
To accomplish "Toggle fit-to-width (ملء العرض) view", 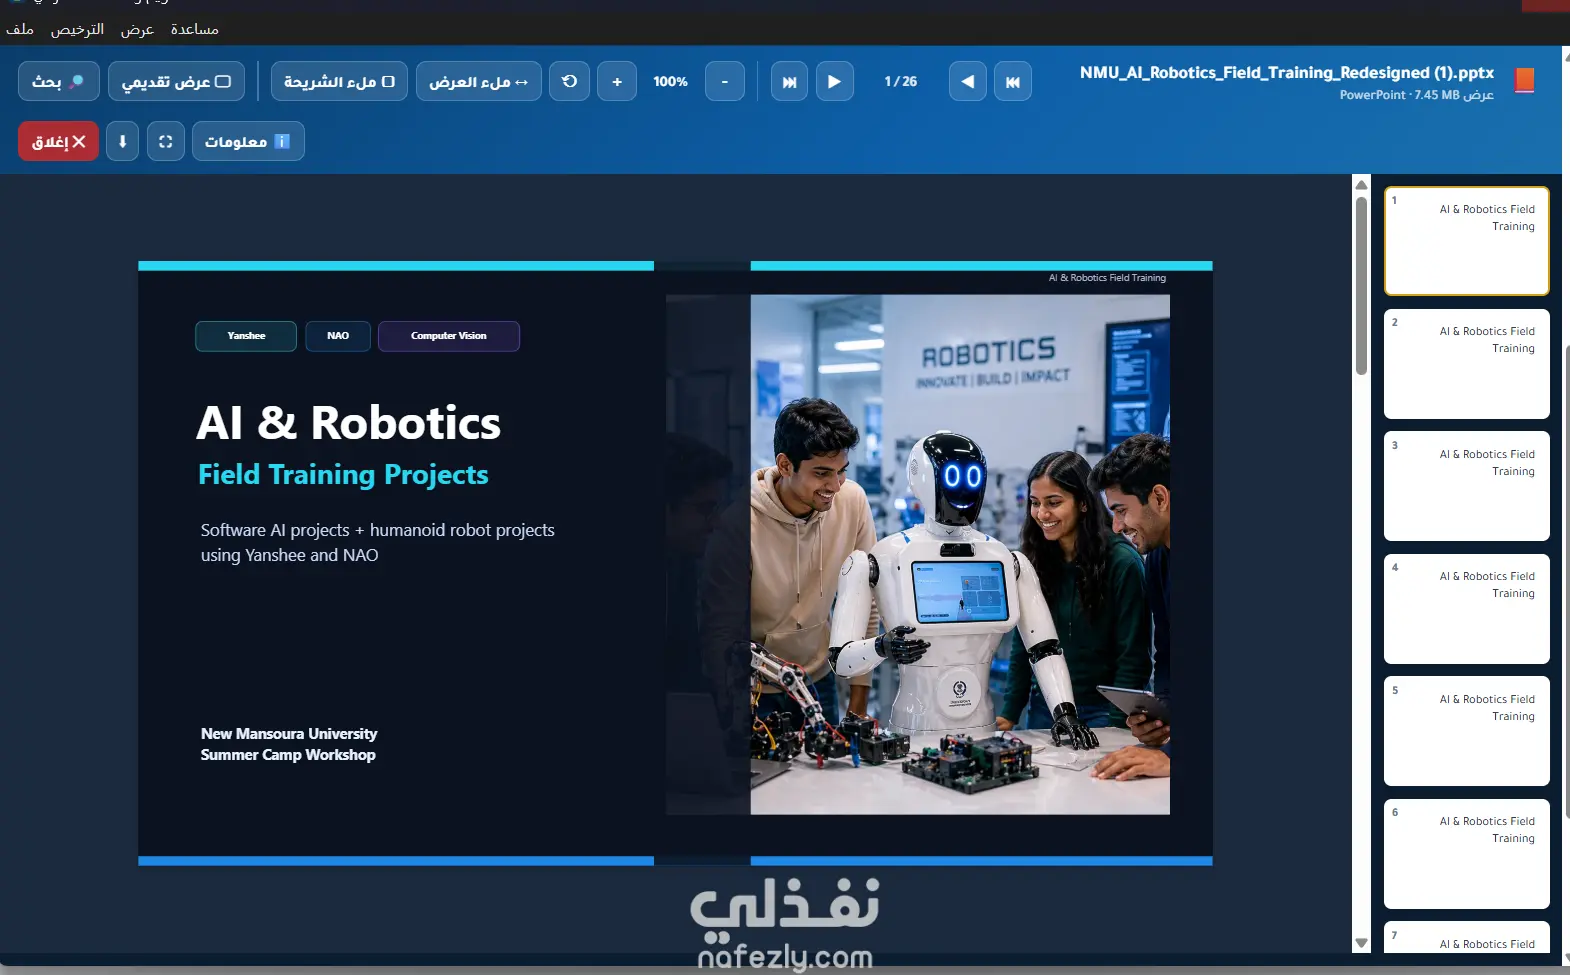I will tap(478, 81).
